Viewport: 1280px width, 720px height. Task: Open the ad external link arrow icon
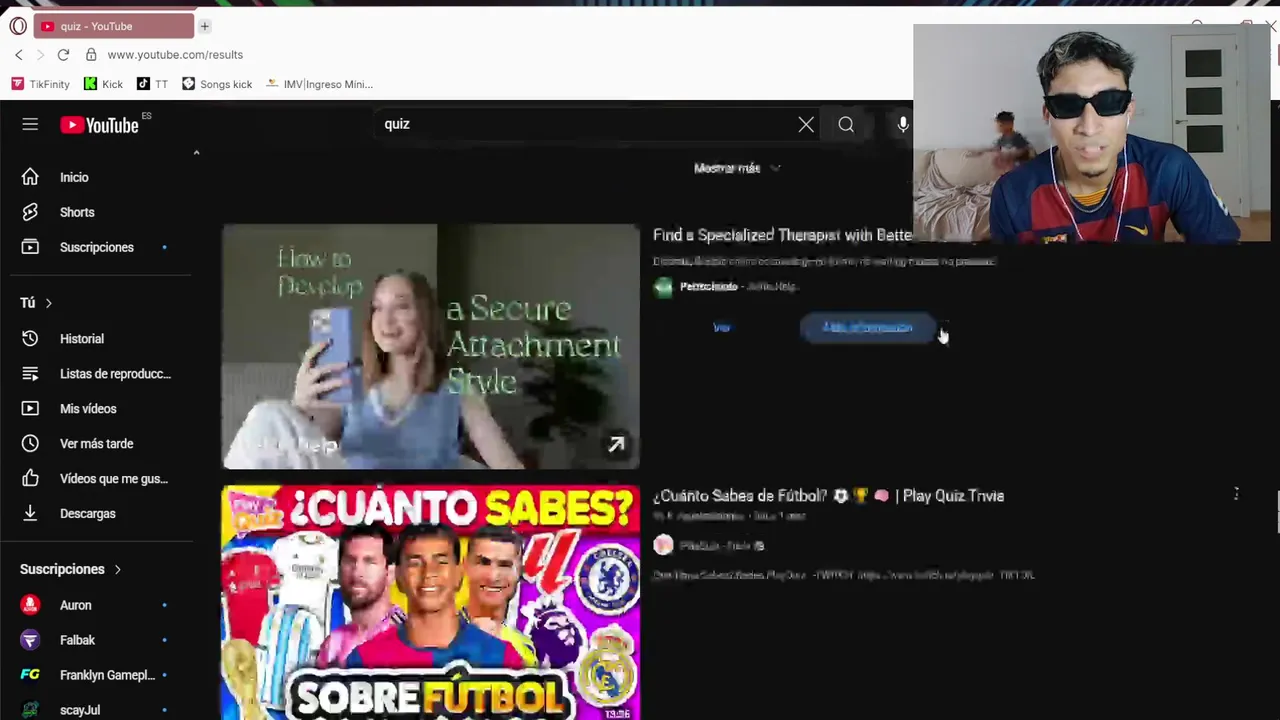616,445
